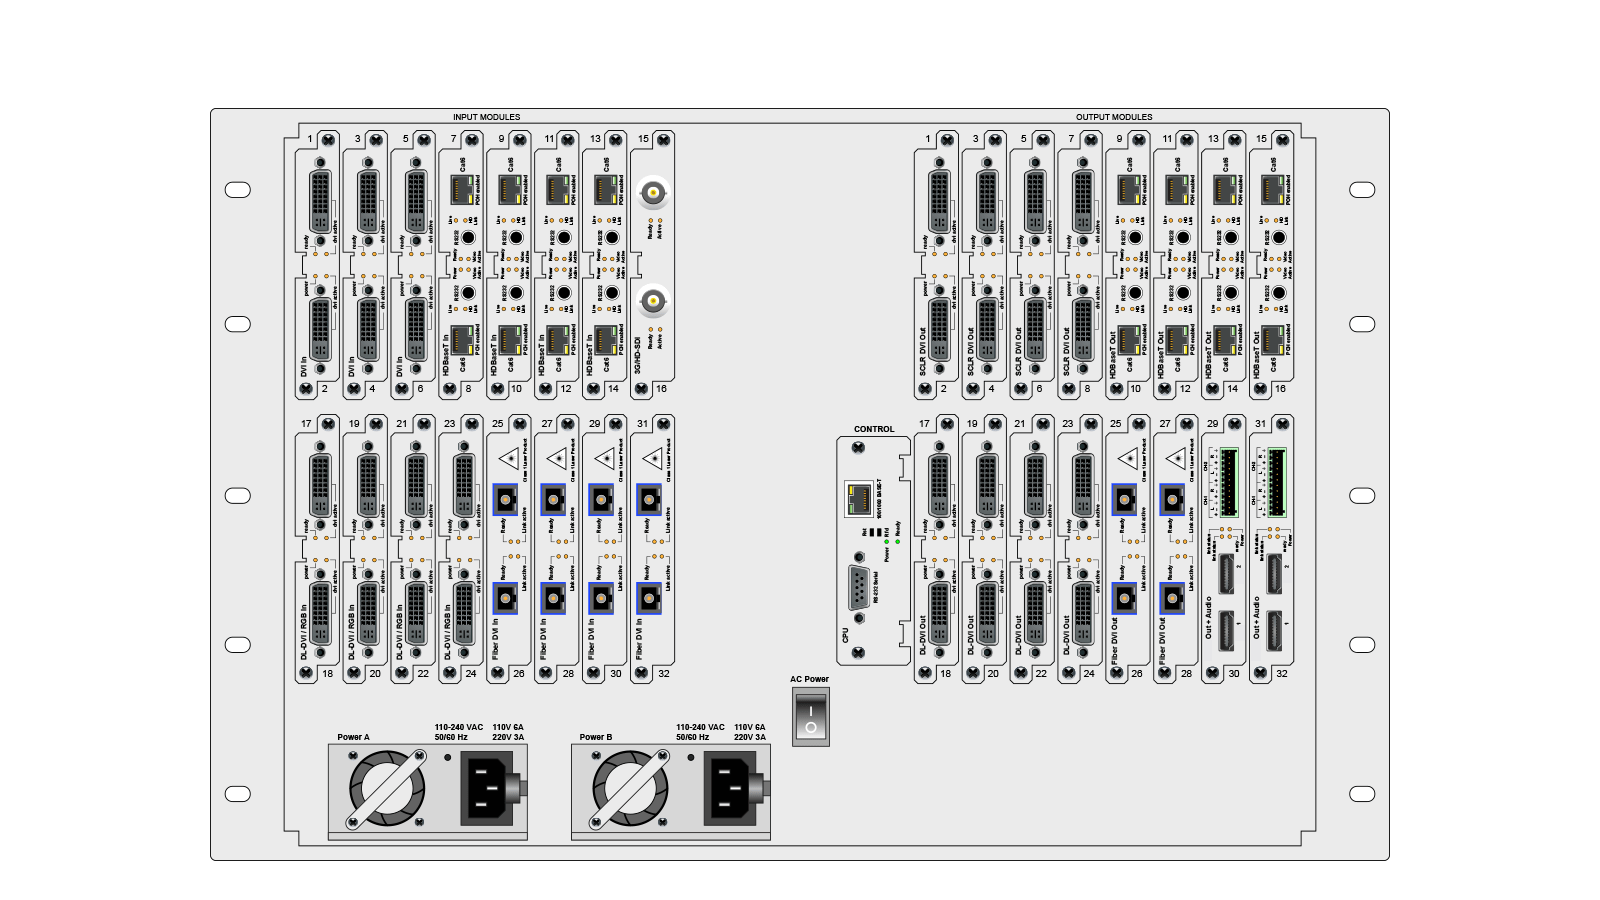Select the DVI In port on input 1
Image resolution: width=1600 pixels, height=900 pixels.
click(320, 198)
